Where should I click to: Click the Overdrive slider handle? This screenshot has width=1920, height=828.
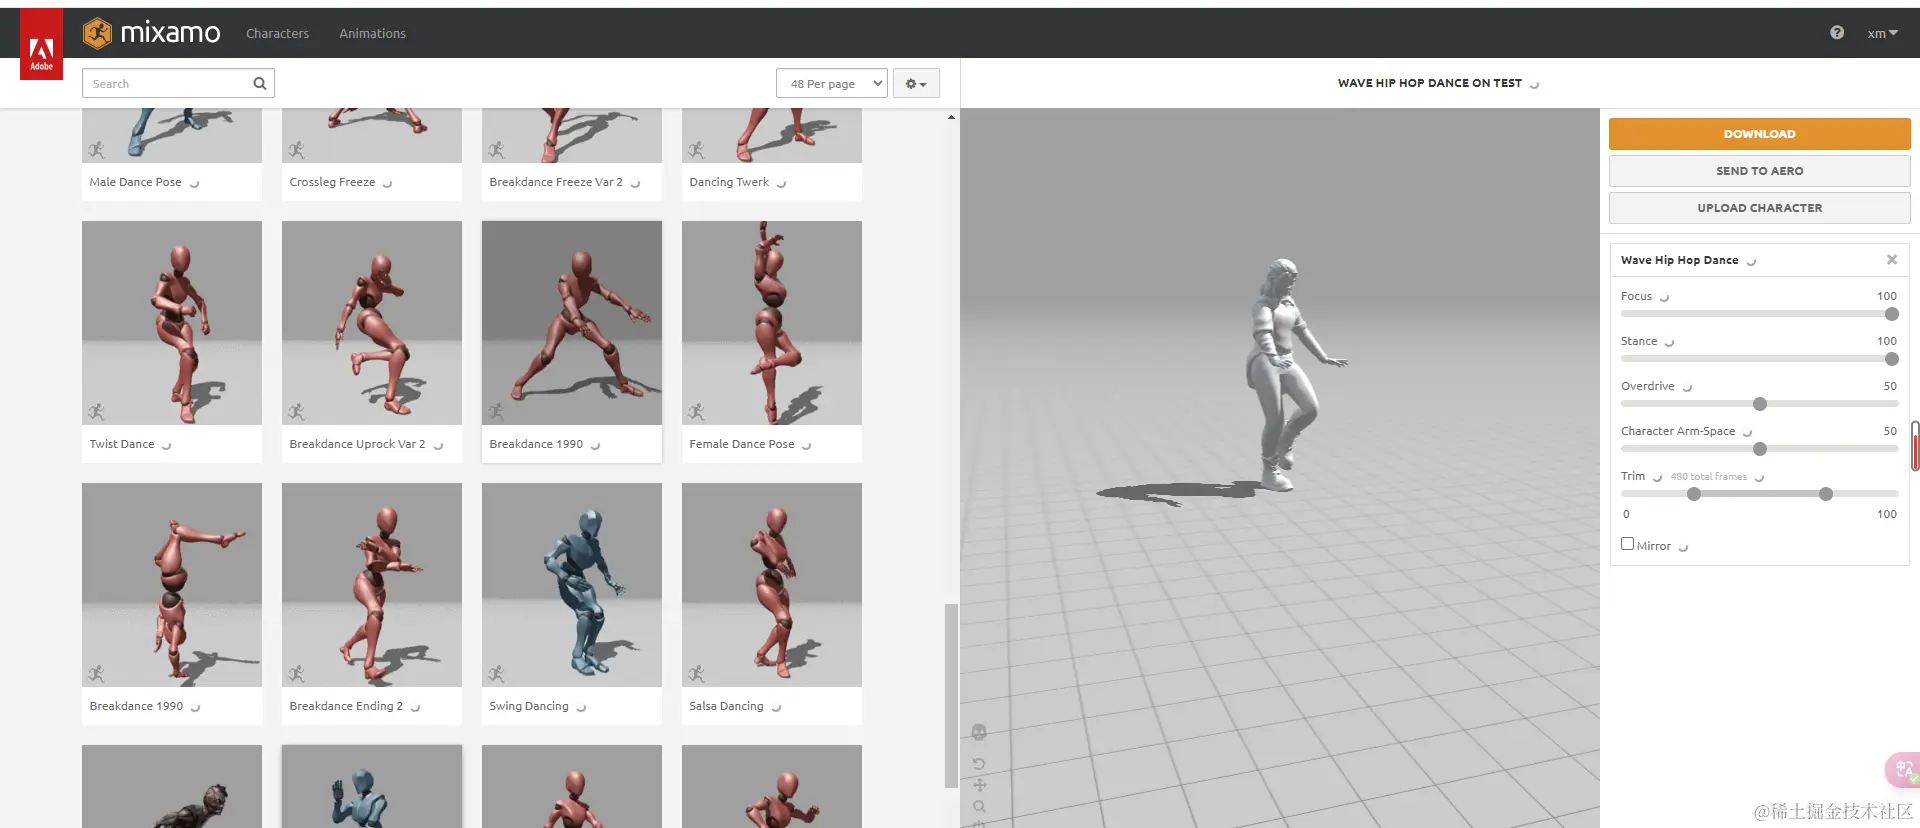1760,404
